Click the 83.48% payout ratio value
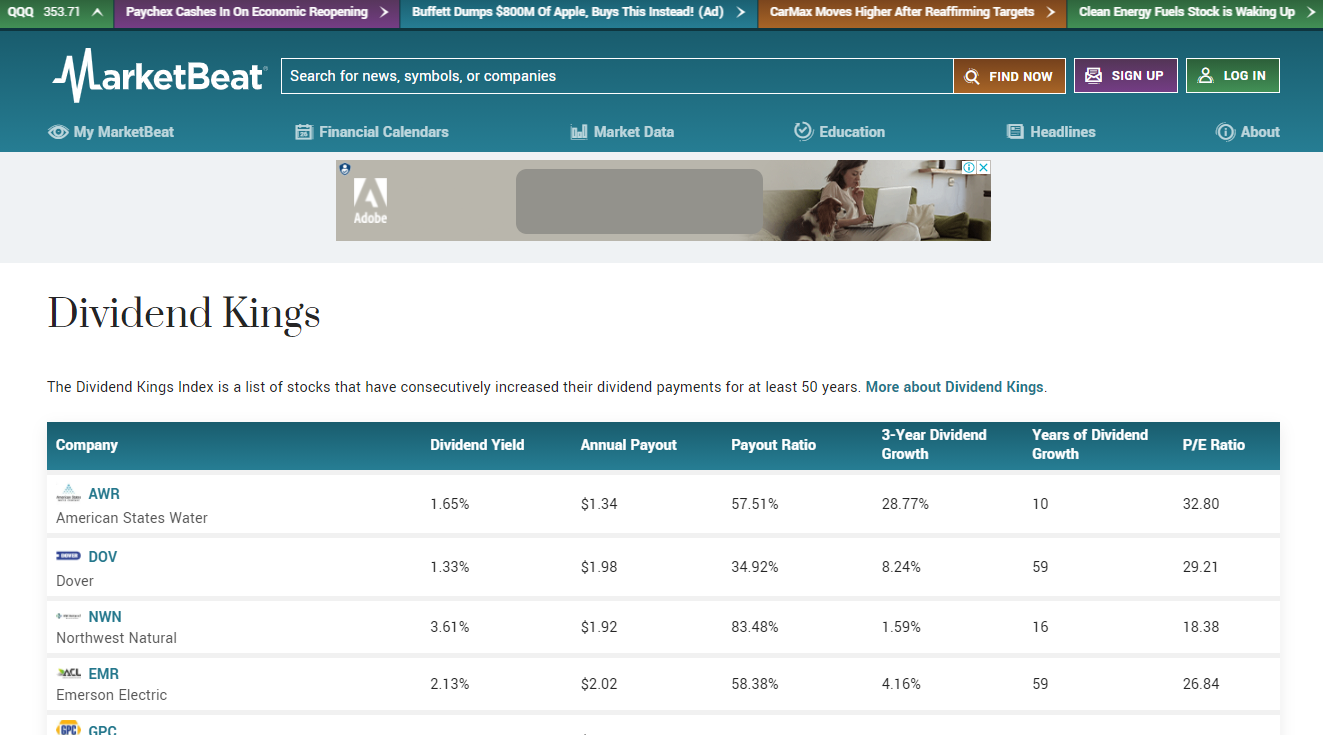This screenshot has width=1323, height=735. [x=755, y=627]
